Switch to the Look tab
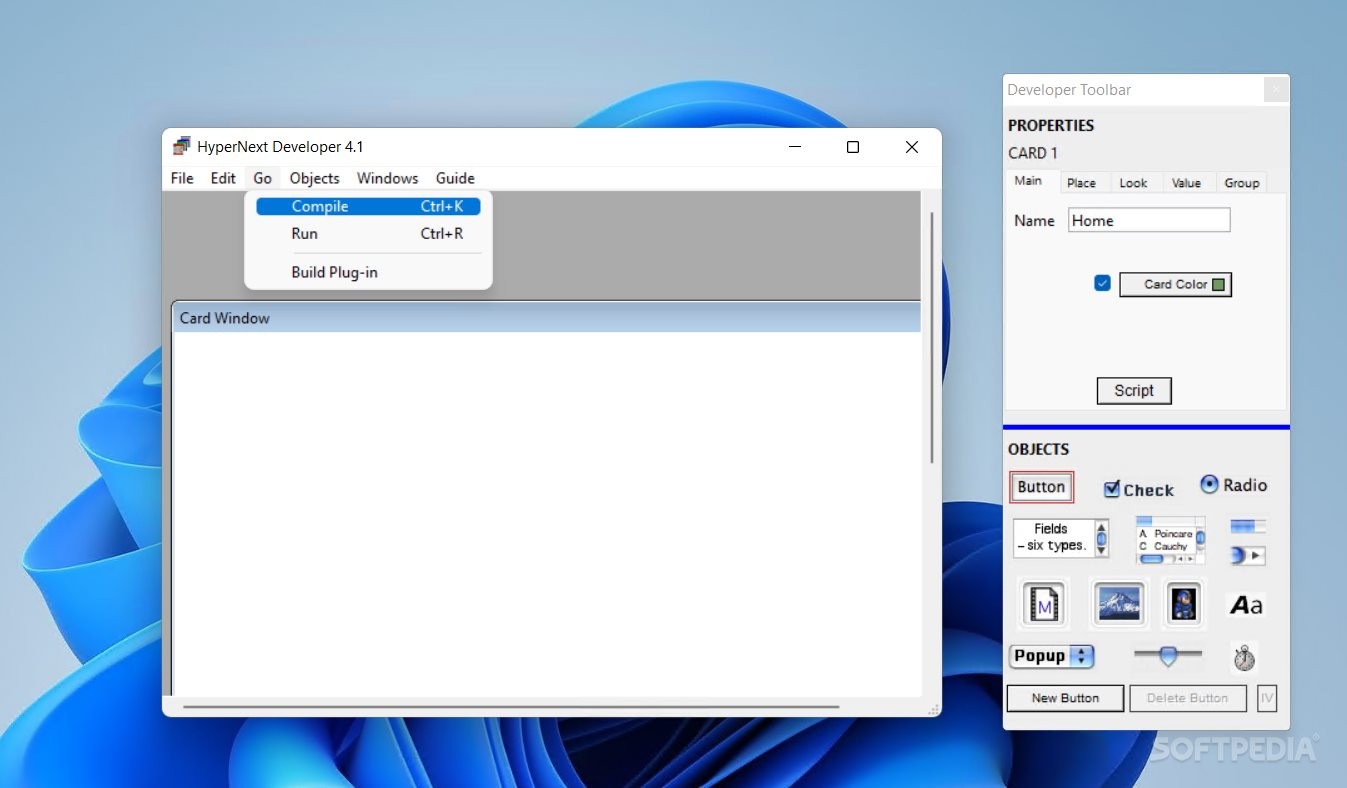The width and height of the screenshot is (1347, 788). [1133, 183]
